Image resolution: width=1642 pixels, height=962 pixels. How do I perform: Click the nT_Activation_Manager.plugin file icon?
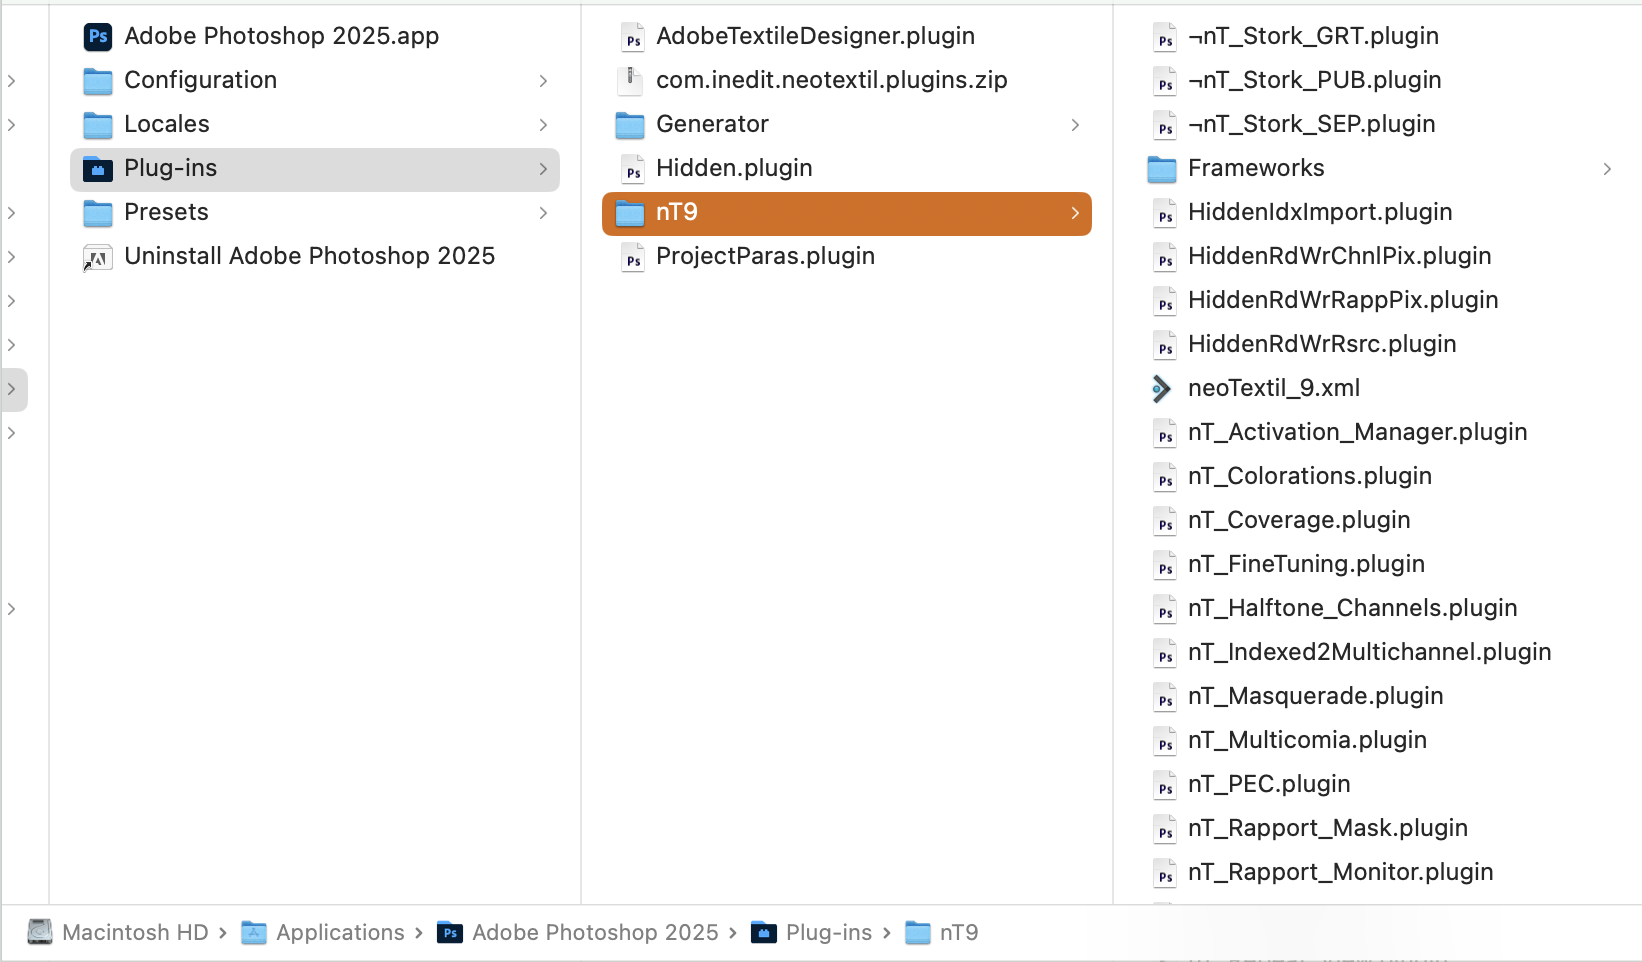pos(1164,433)
